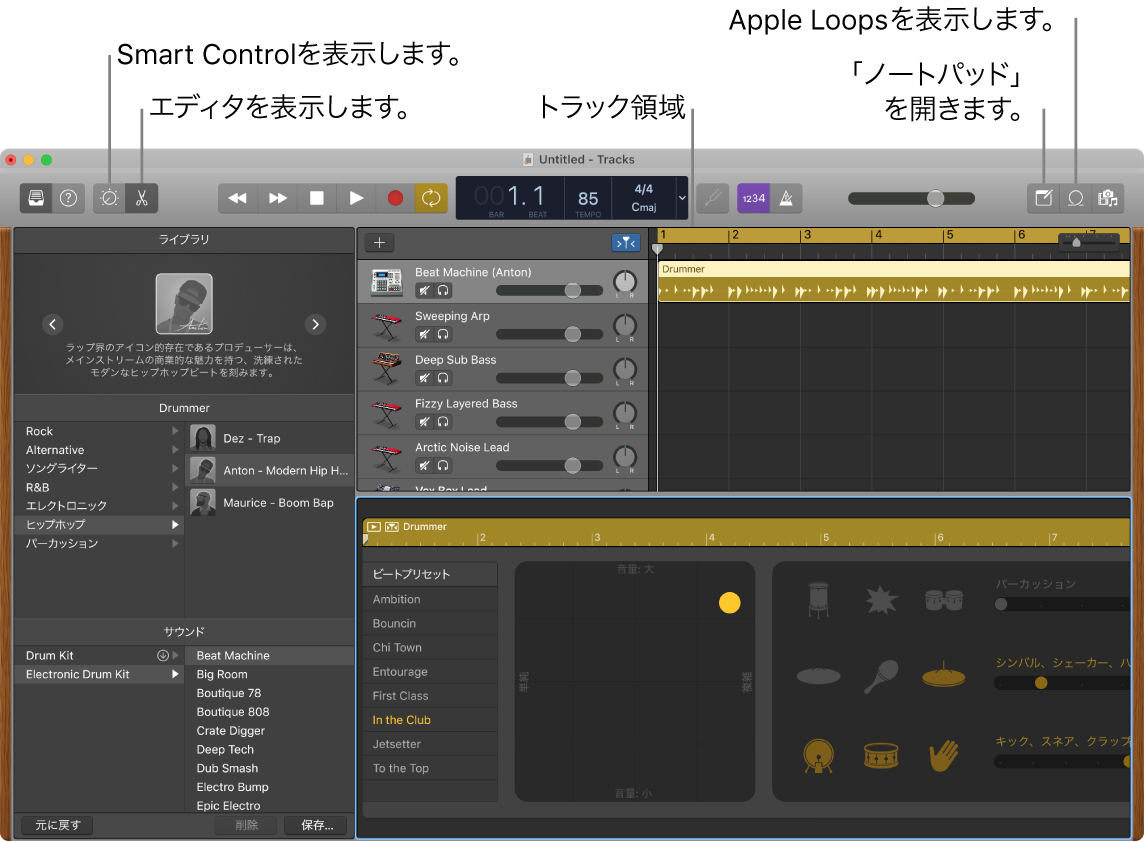
Task: Enable the metronome icon
Action: tap(786, 198)
